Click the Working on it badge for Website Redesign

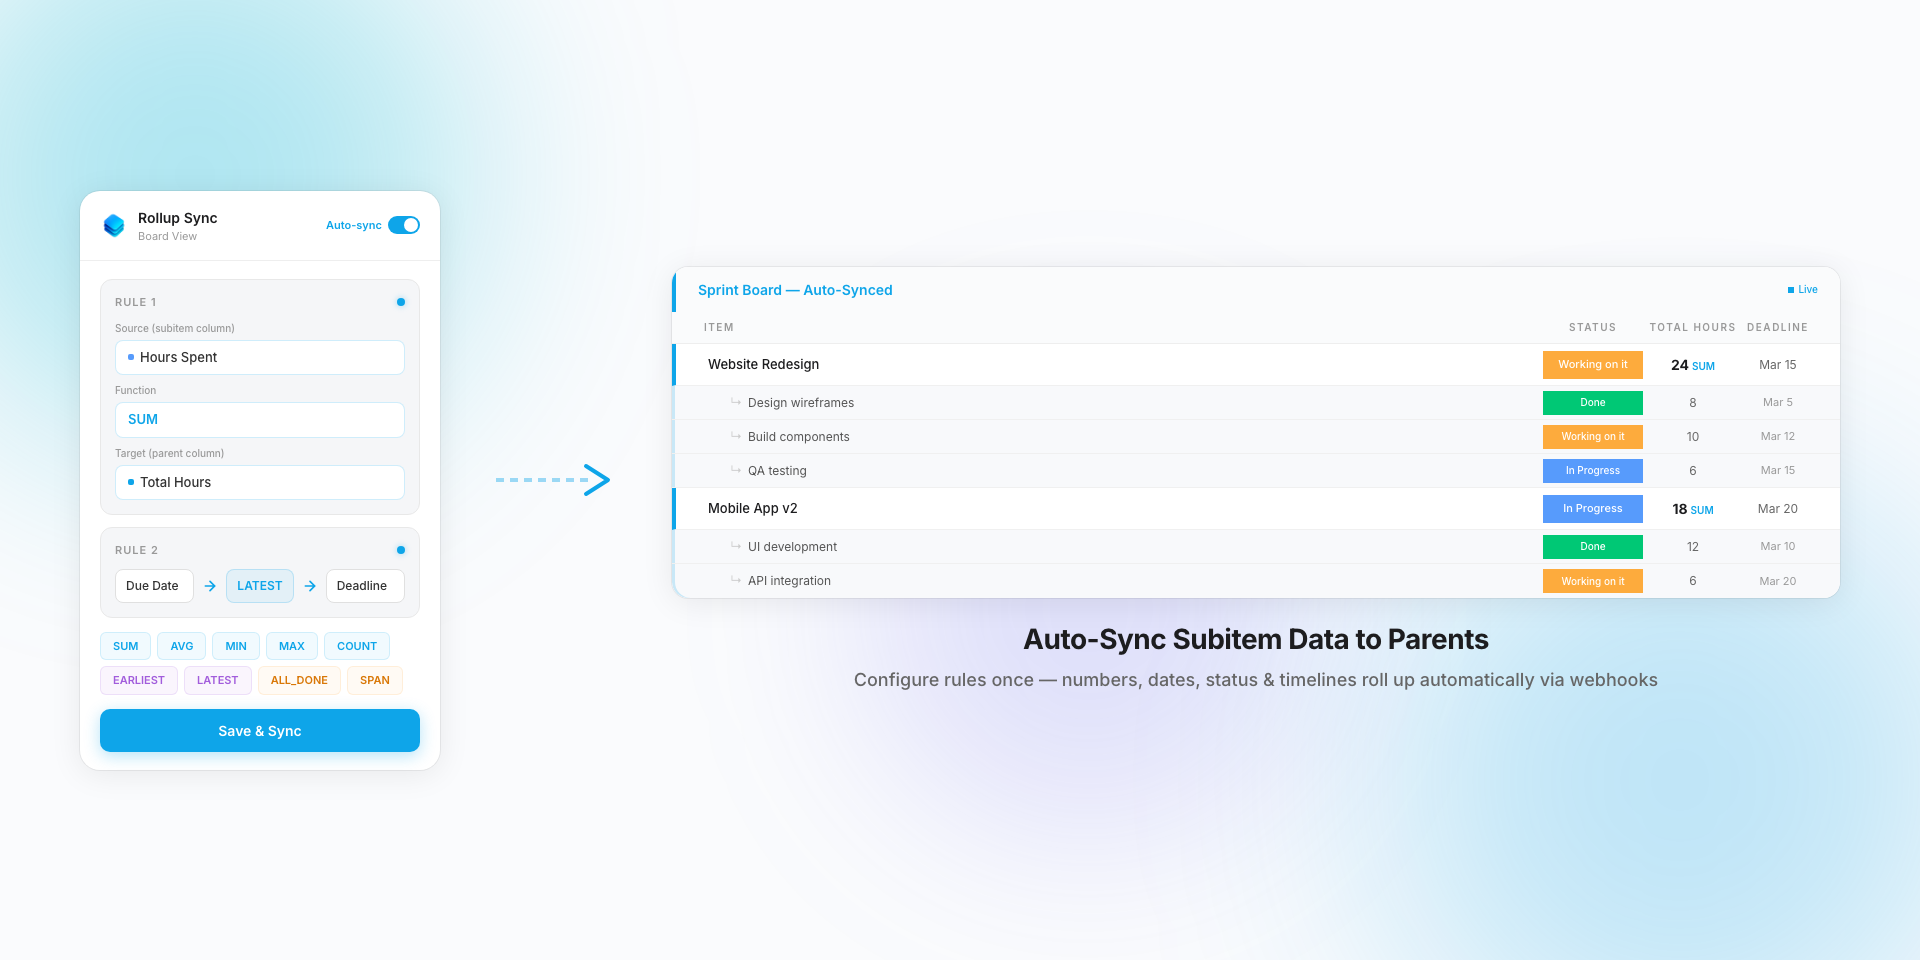coord(1592,364)
